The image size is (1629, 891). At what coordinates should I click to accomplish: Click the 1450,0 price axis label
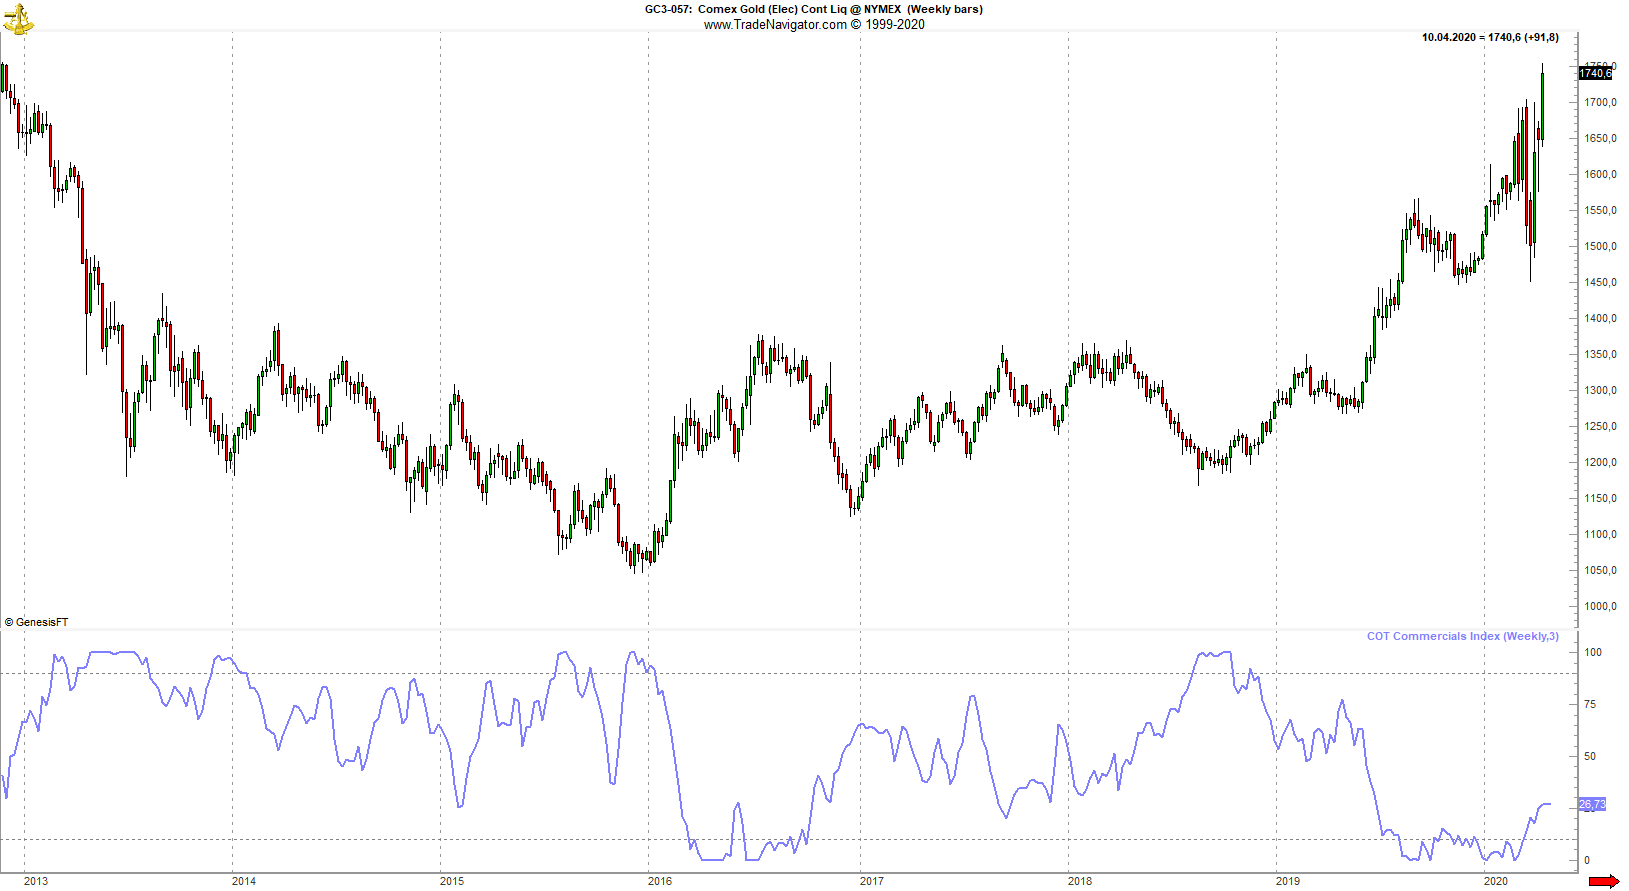(1600, 282)
